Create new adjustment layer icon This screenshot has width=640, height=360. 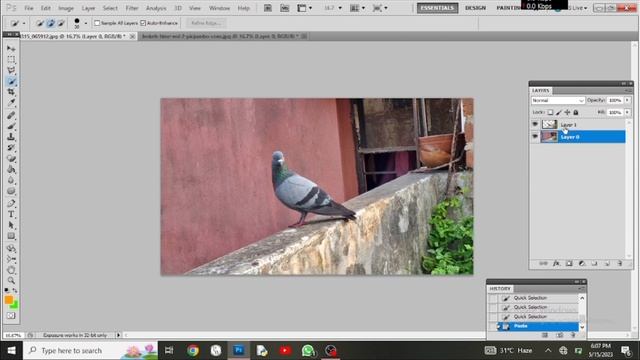(582, 264)
